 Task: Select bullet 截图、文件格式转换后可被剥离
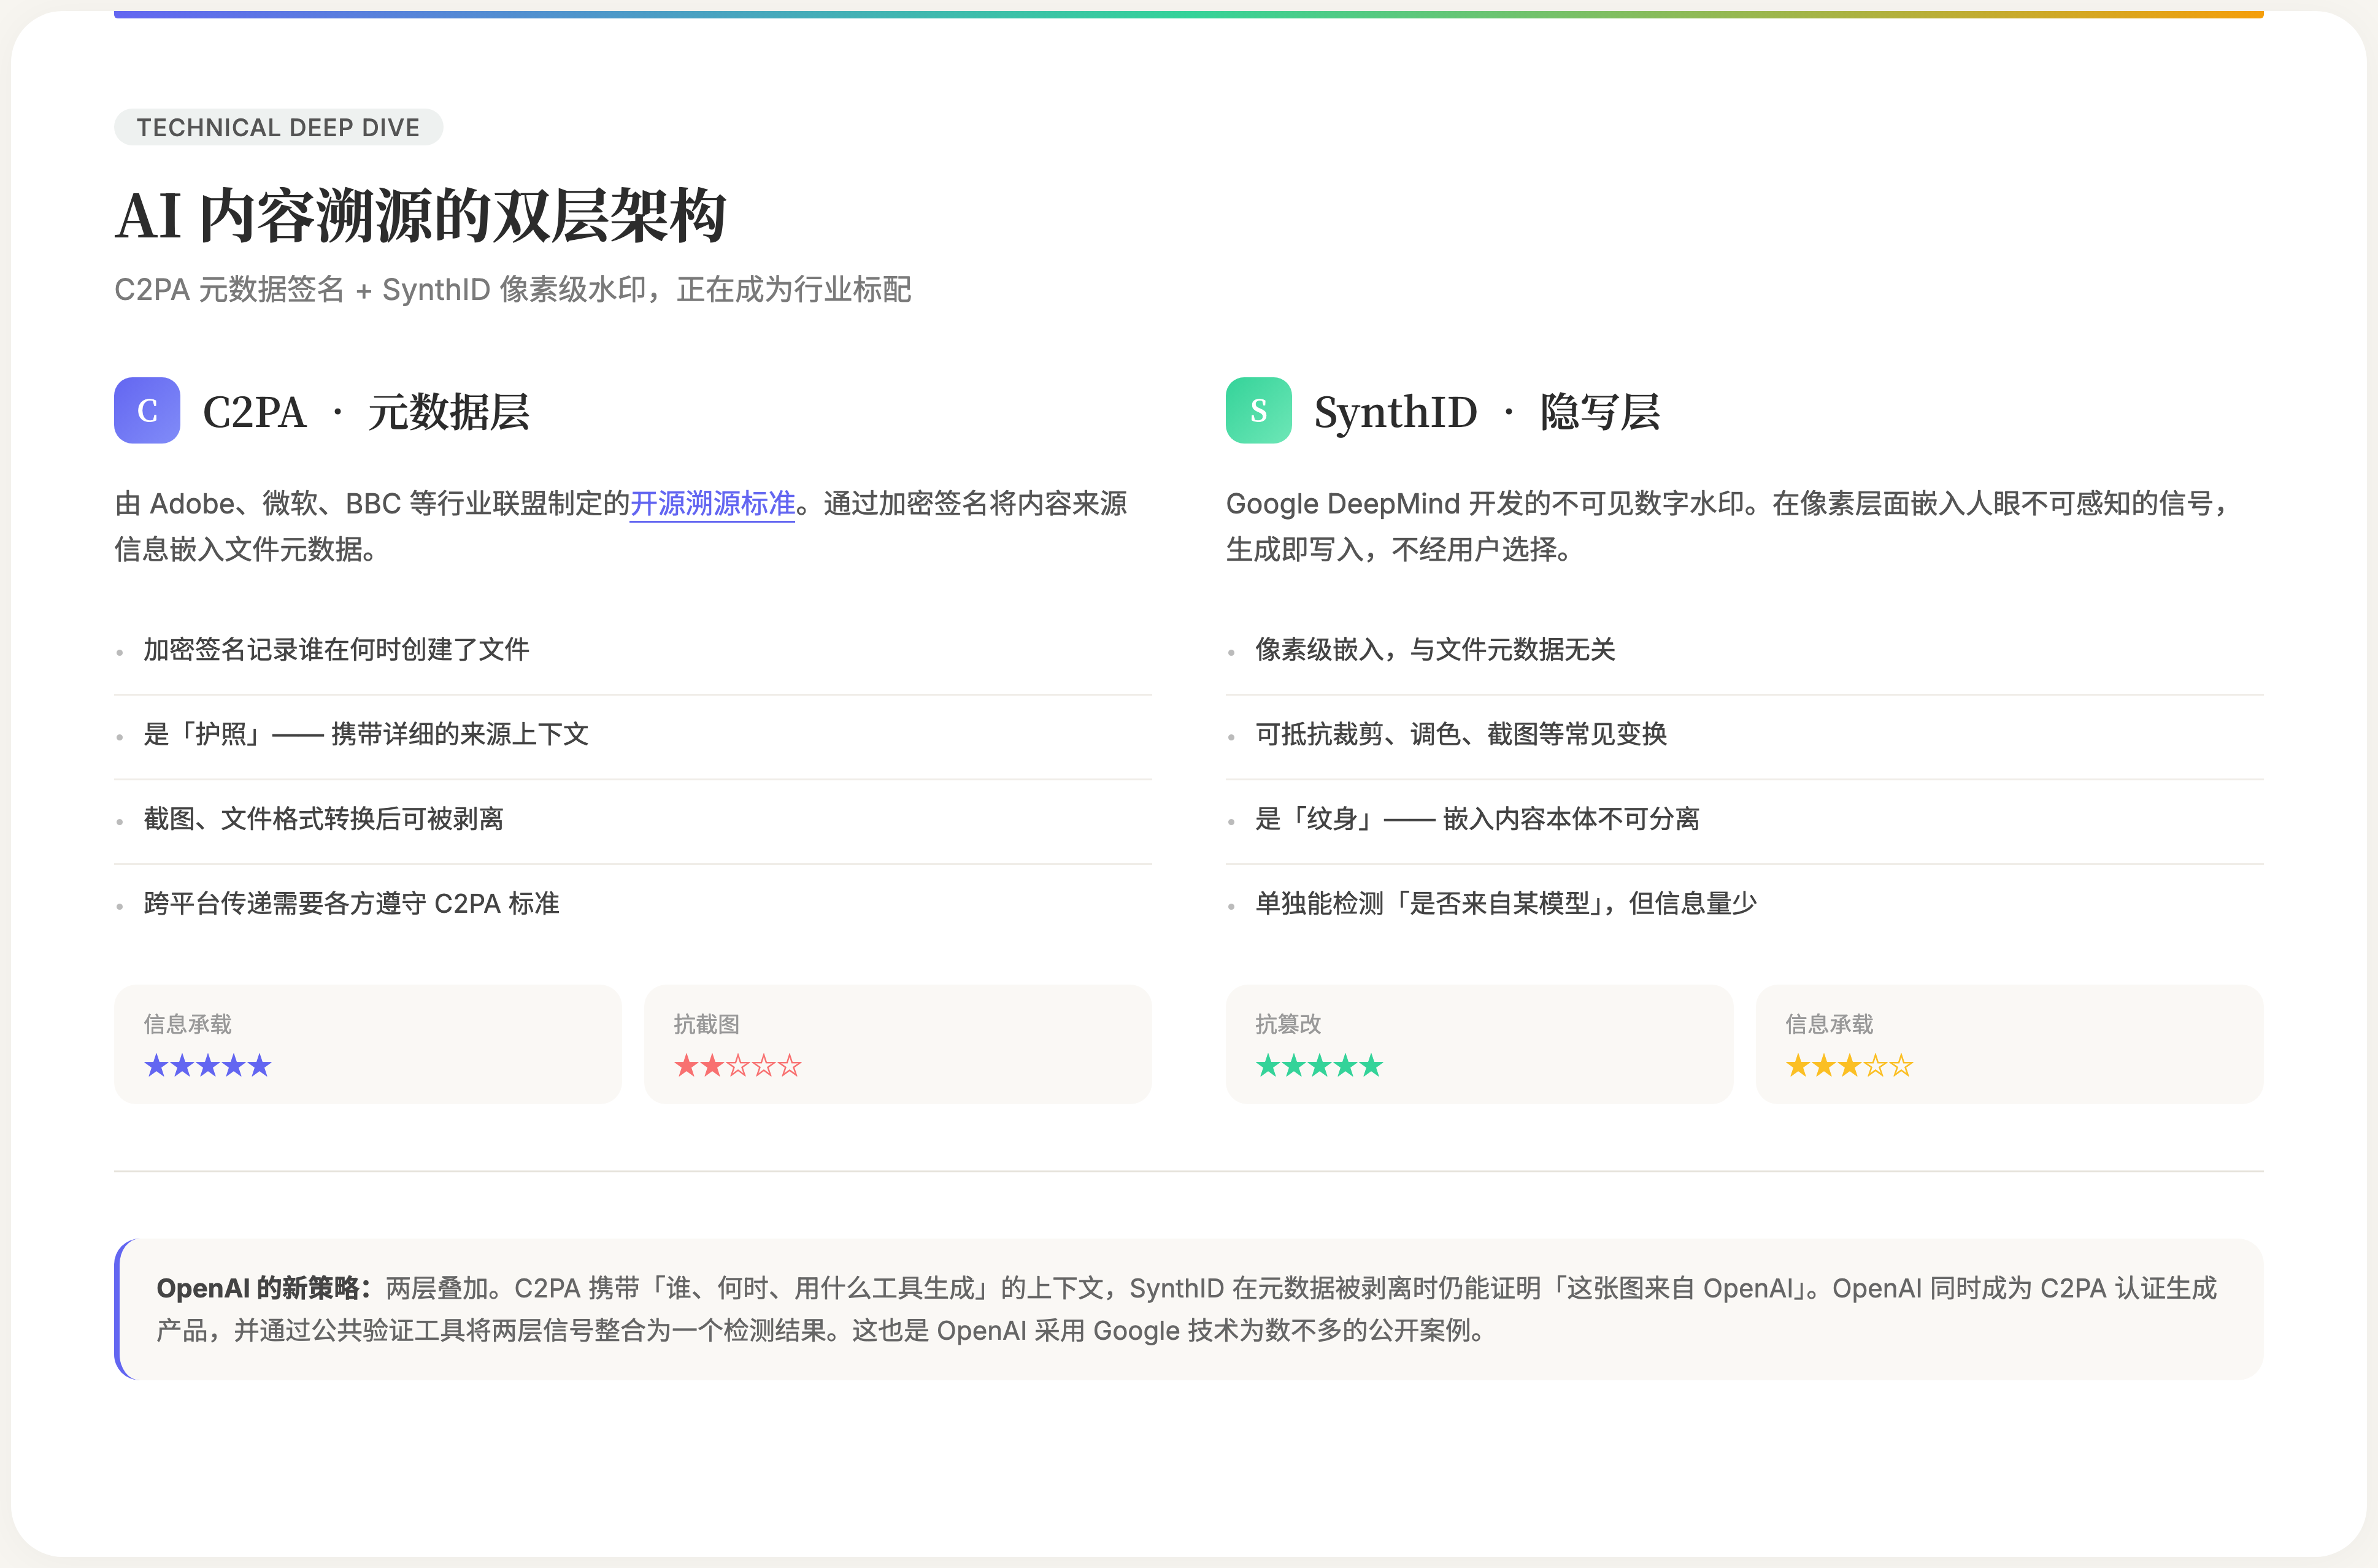(x=323, y=819)
